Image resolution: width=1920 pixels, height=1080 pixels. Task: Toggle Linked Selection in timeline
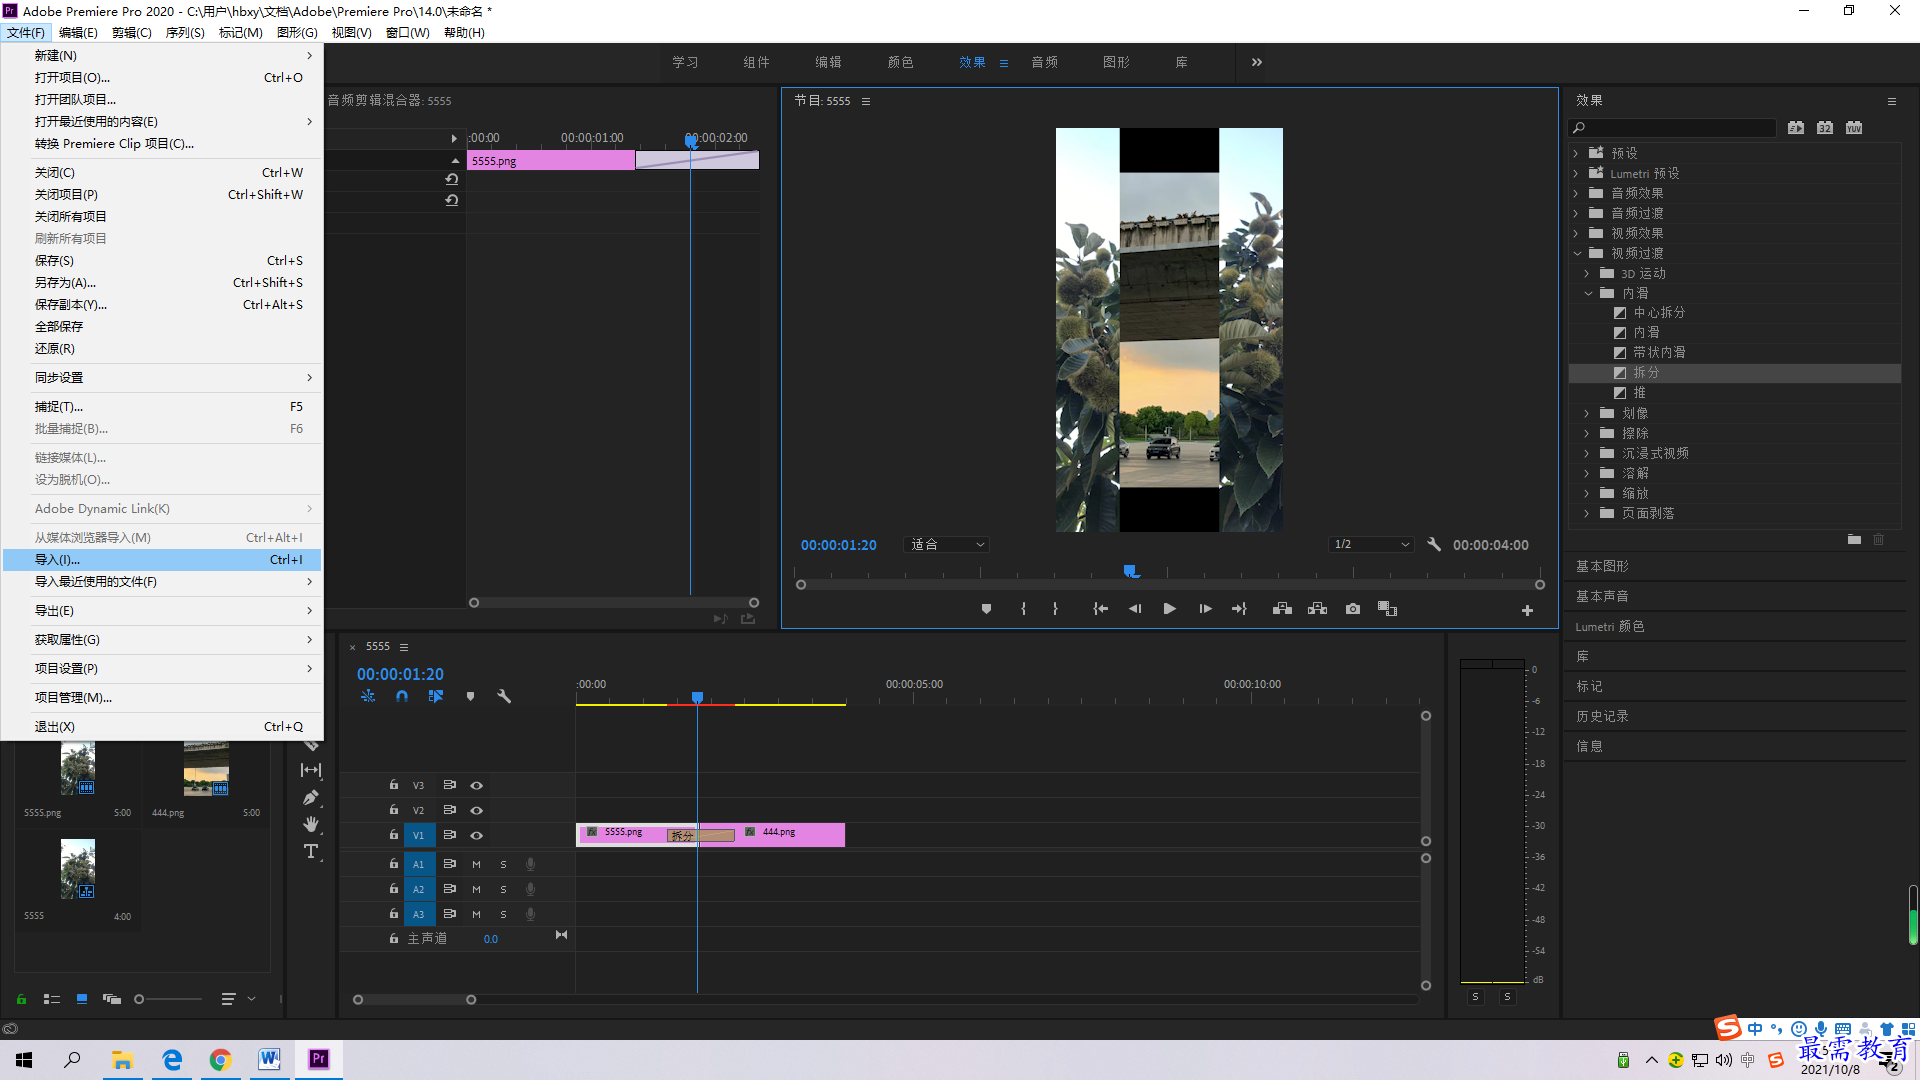tap(435, 696)
